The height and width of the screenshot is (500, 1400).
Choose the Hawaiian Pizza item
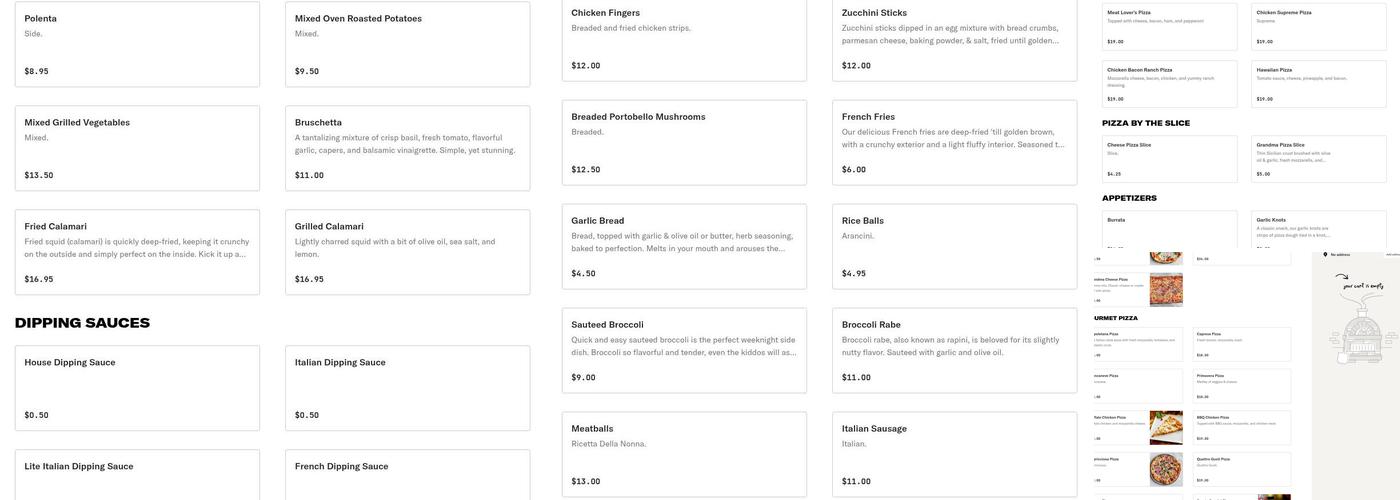tap(1320, 84)
